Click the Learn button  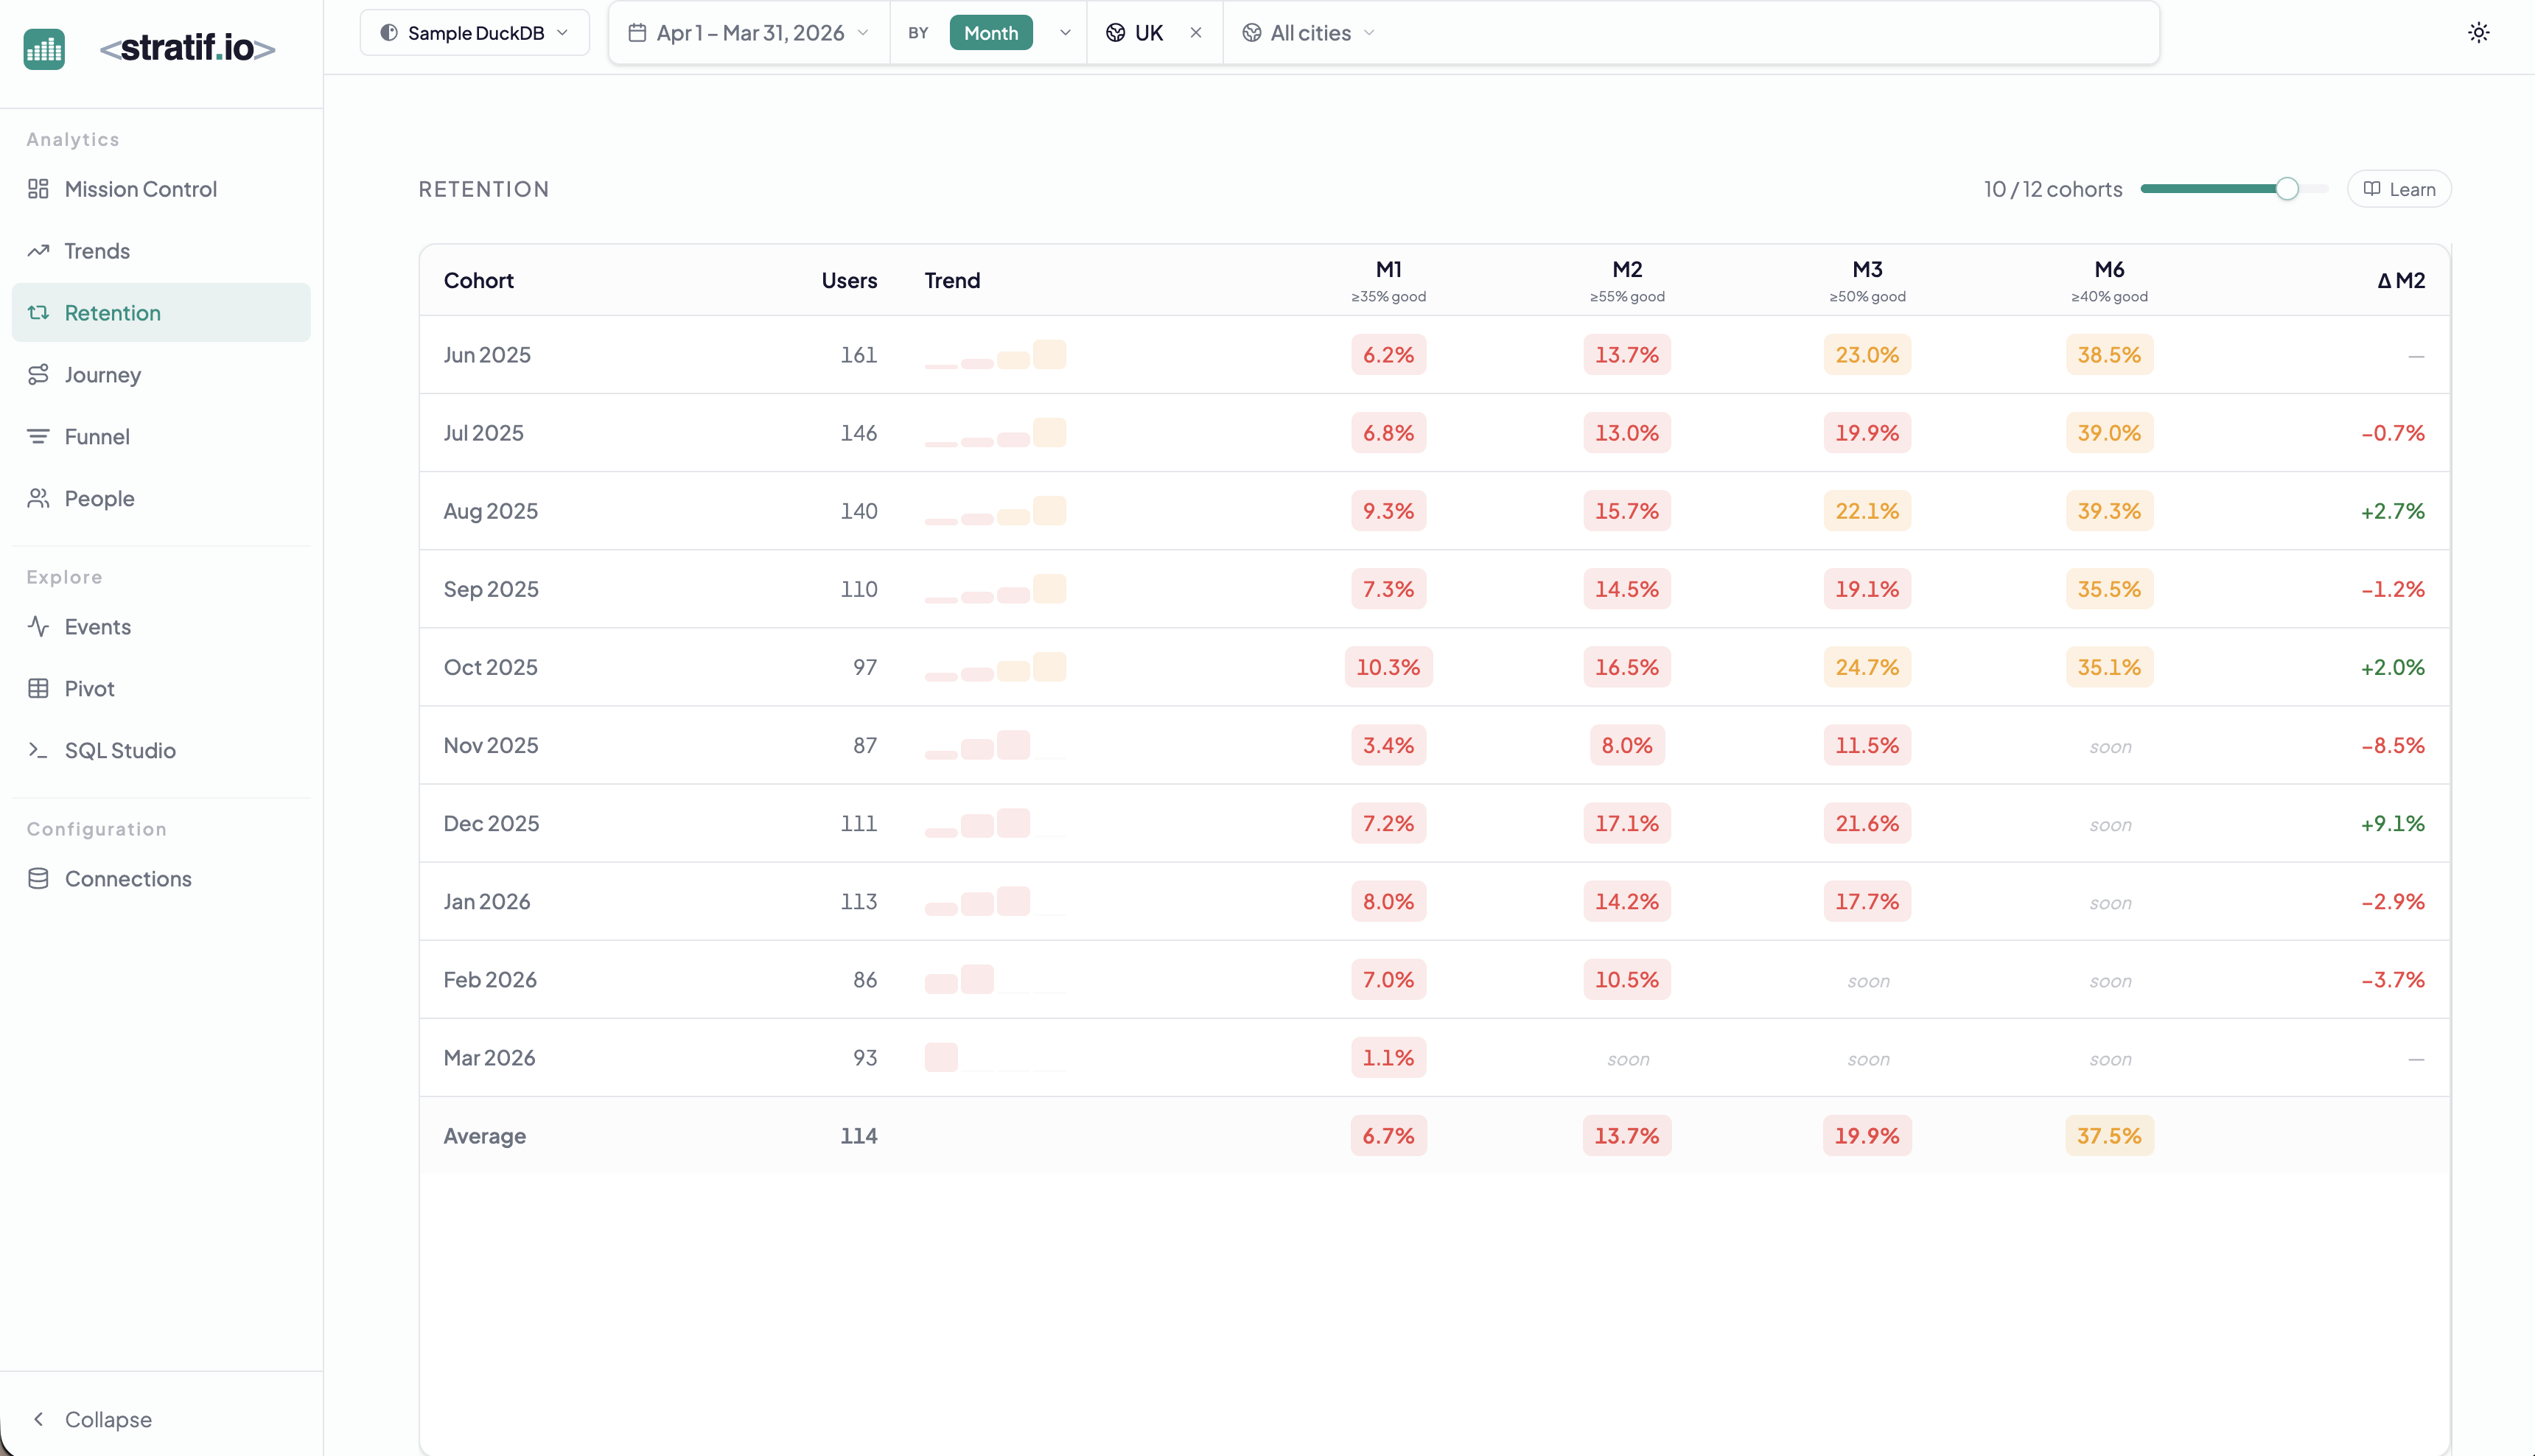click(2399, 189)
